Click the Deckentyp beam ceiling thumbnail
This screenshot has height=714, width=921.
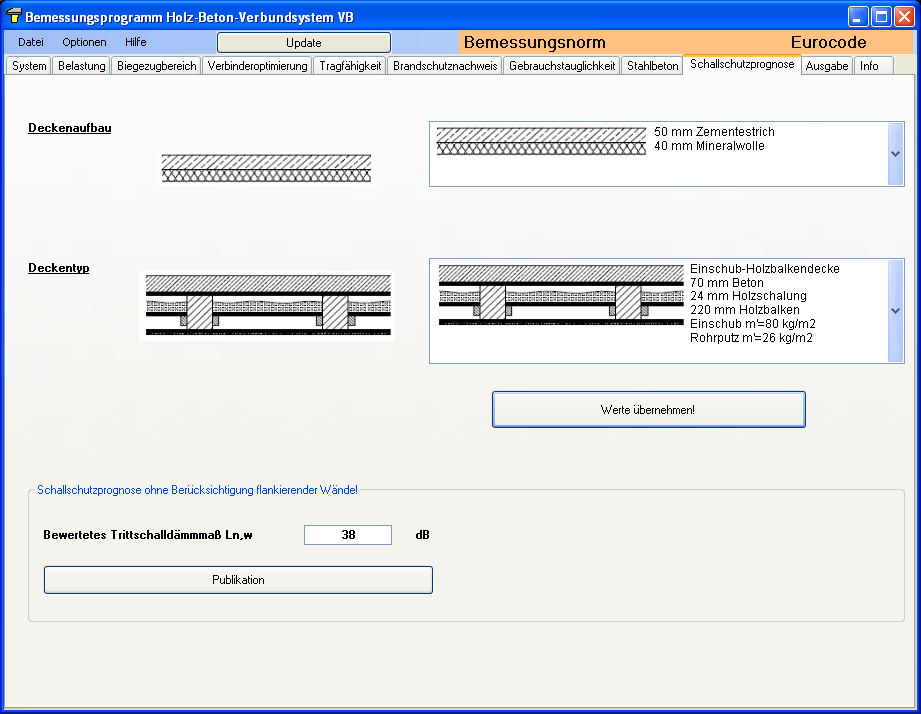(266, 305)
